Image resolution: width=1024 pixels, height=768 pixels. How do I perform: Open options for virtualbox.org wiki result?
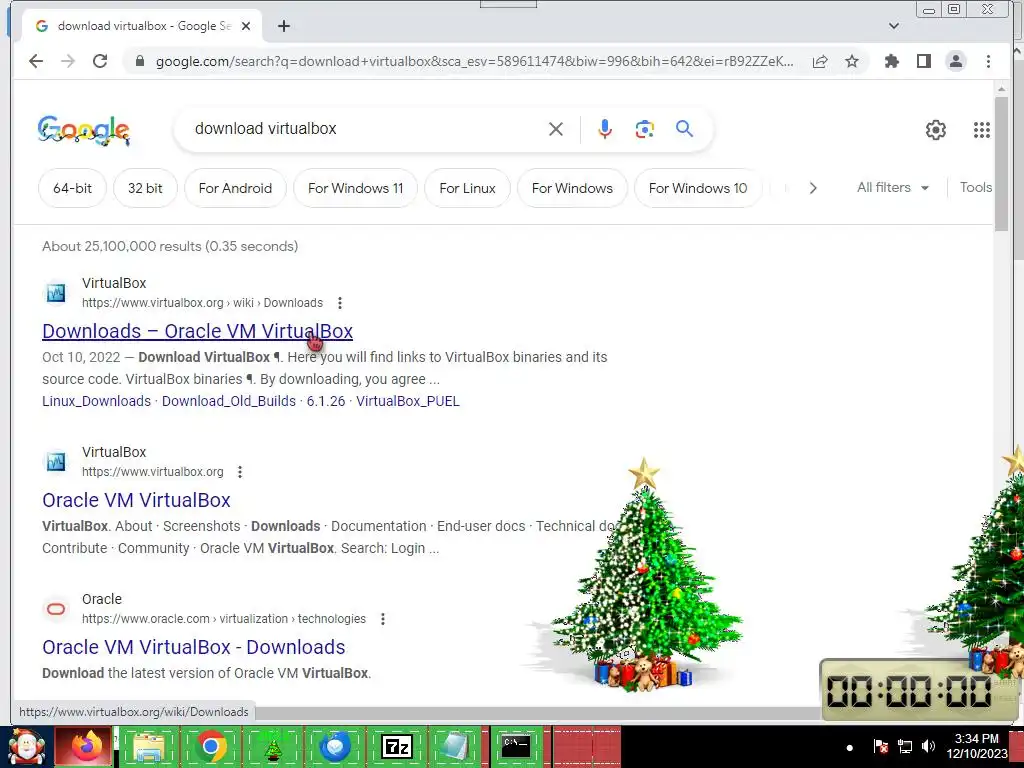pyautogui.click(x=340, y=303)
